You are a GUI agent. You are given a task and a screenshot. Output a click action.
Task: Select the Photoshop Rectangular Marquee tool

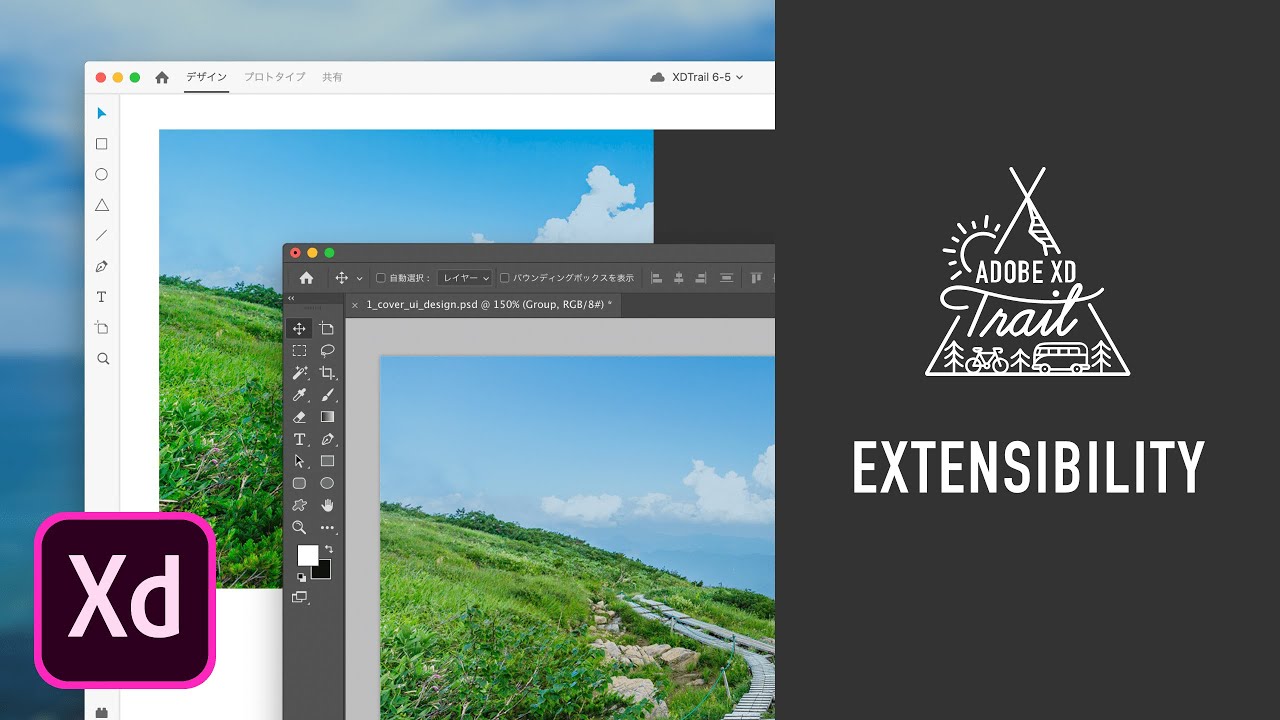click(x=299, y=351)
